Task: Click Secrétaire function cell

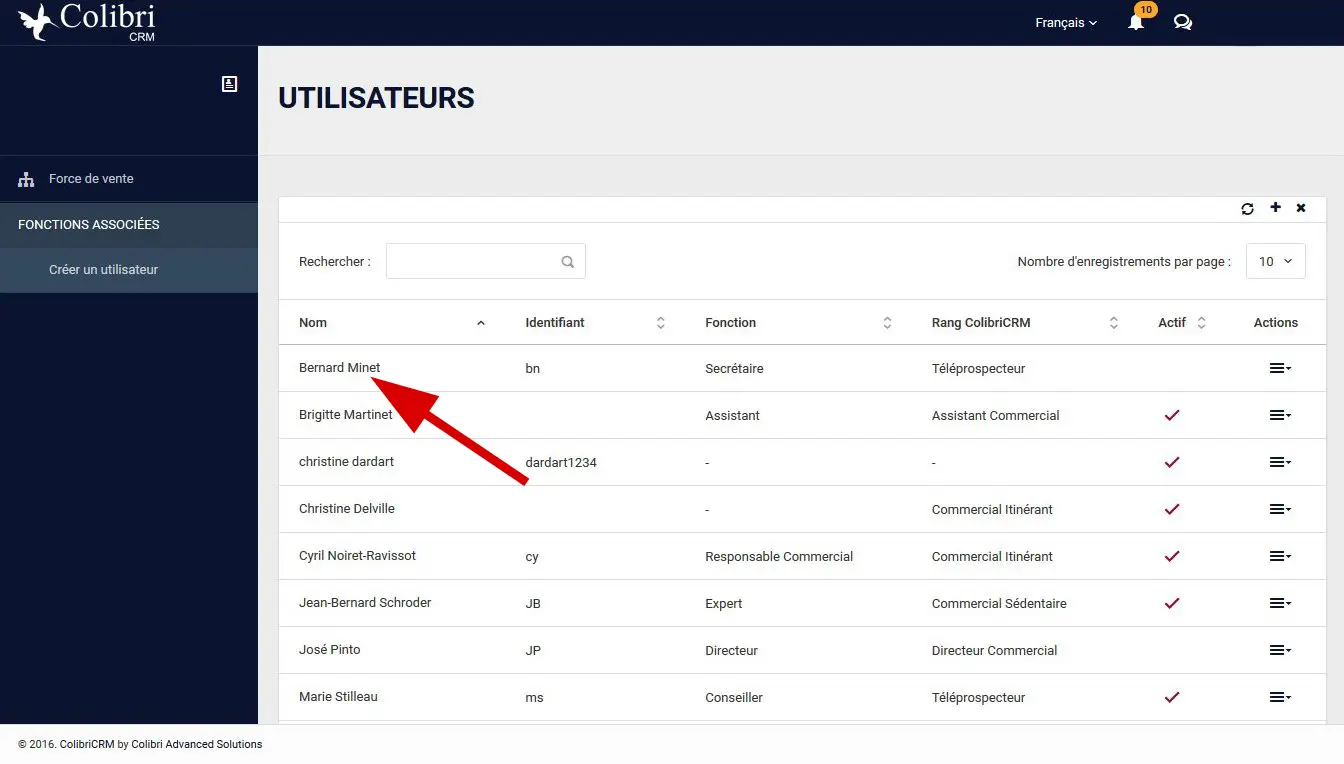Action: click(x=734, y=369)
